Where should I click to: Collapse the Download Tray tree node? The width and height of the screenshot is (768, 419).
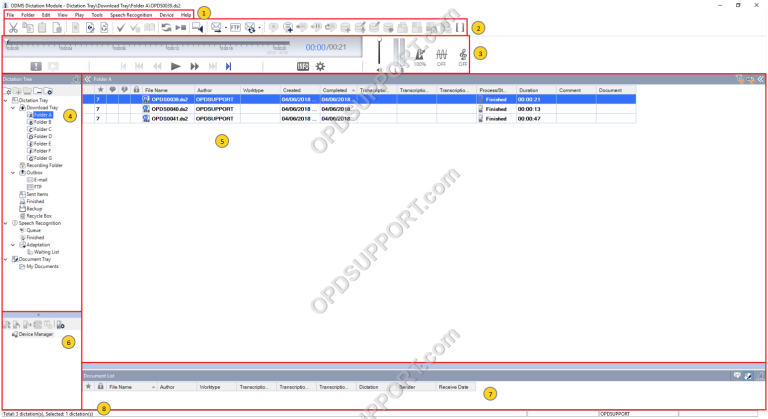pos(13,108)
